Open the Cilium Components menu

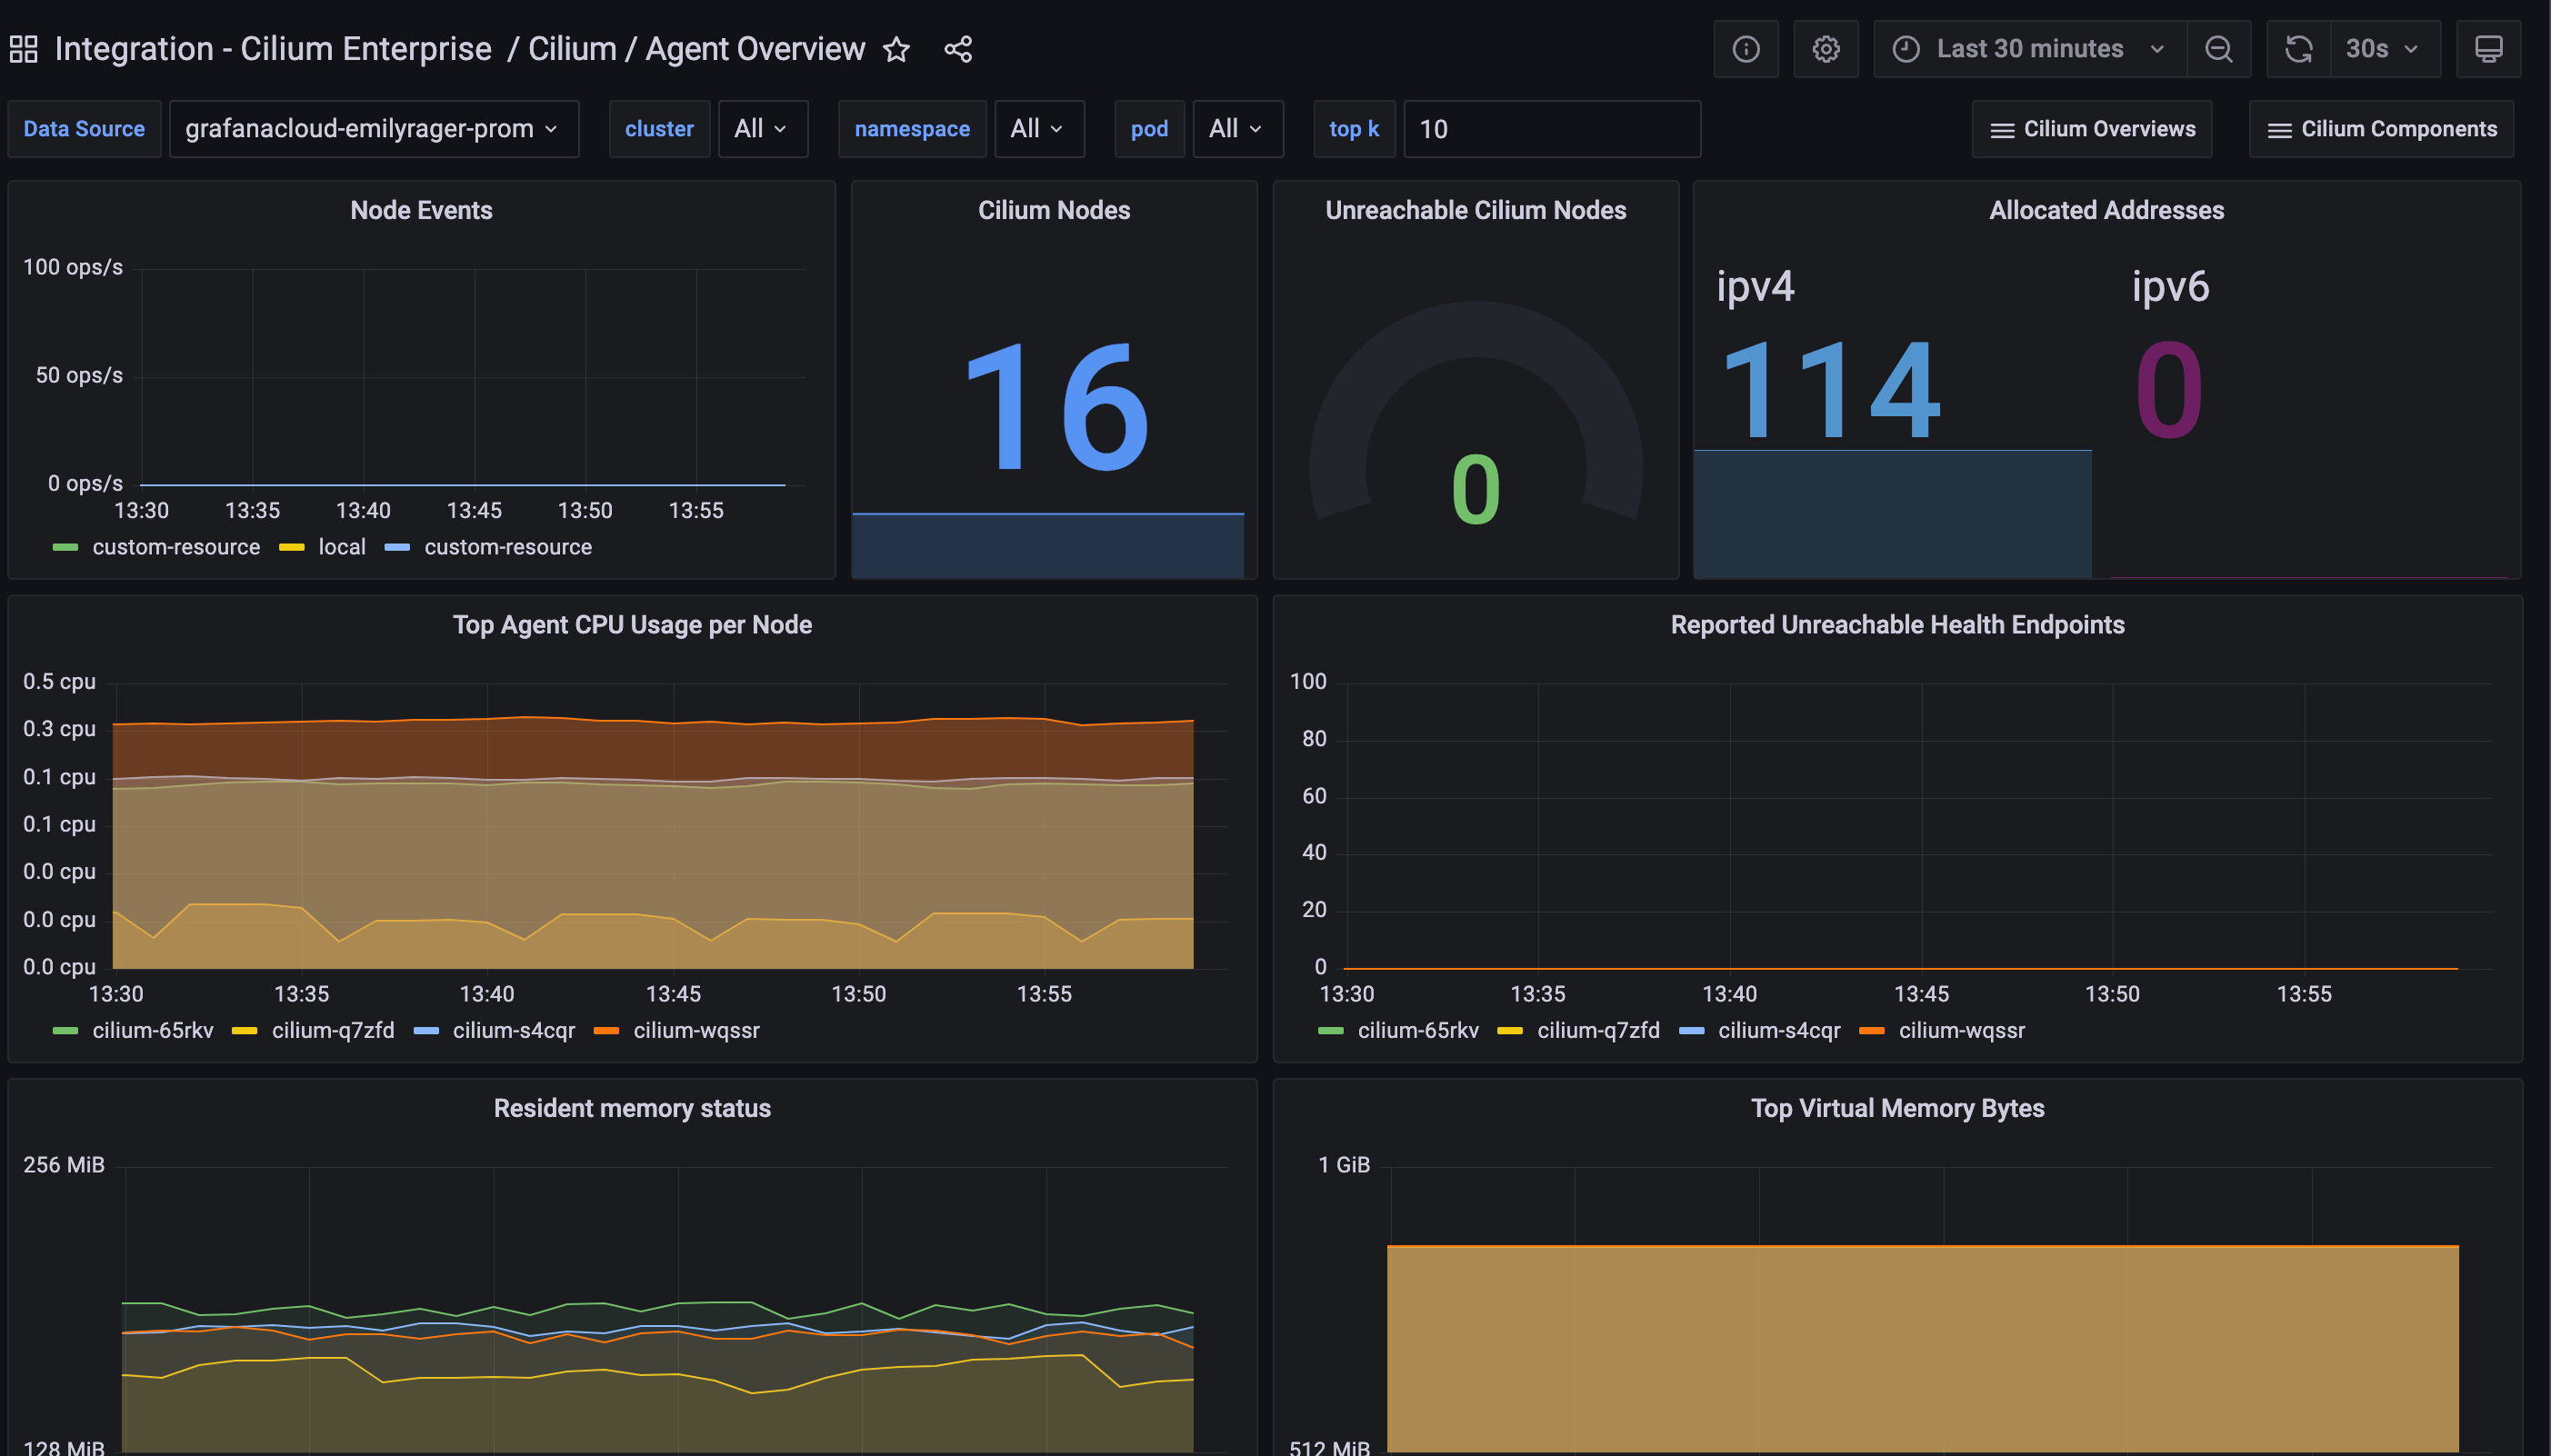tap(2382, 129)
